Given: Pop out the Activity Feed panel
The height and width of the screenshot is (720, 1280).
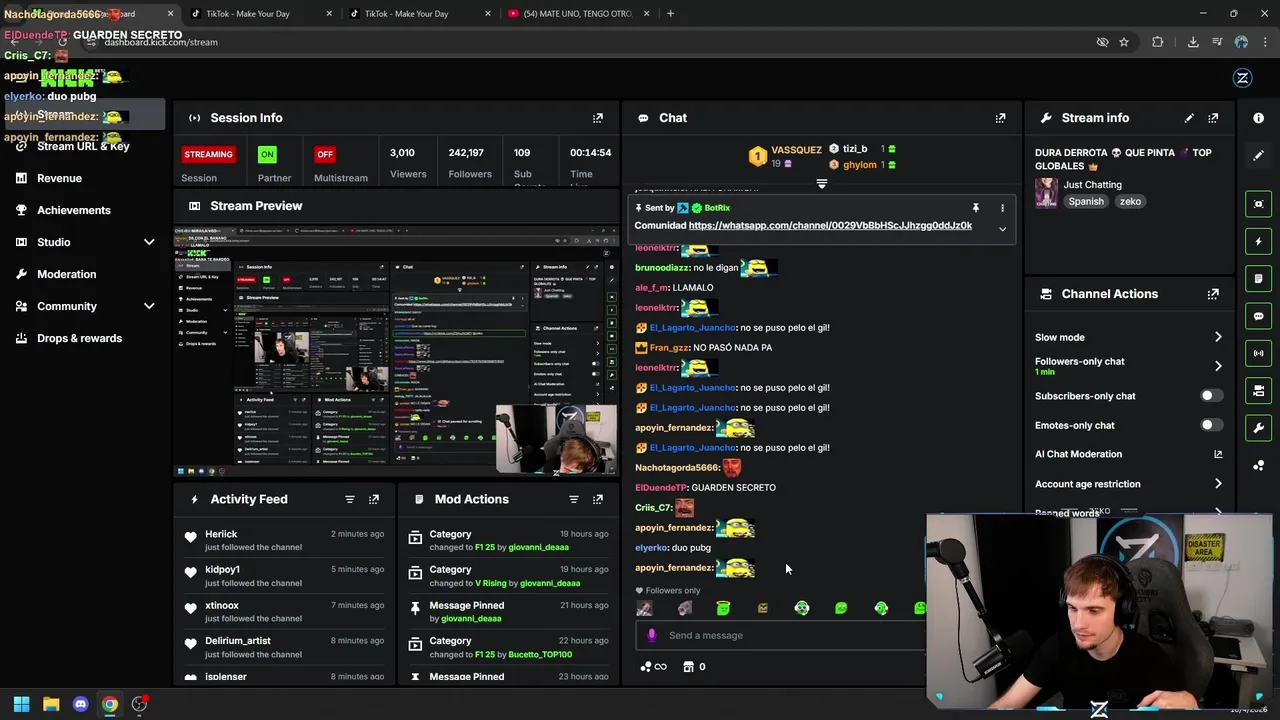Looking at the screenshot, I should 374,499.
